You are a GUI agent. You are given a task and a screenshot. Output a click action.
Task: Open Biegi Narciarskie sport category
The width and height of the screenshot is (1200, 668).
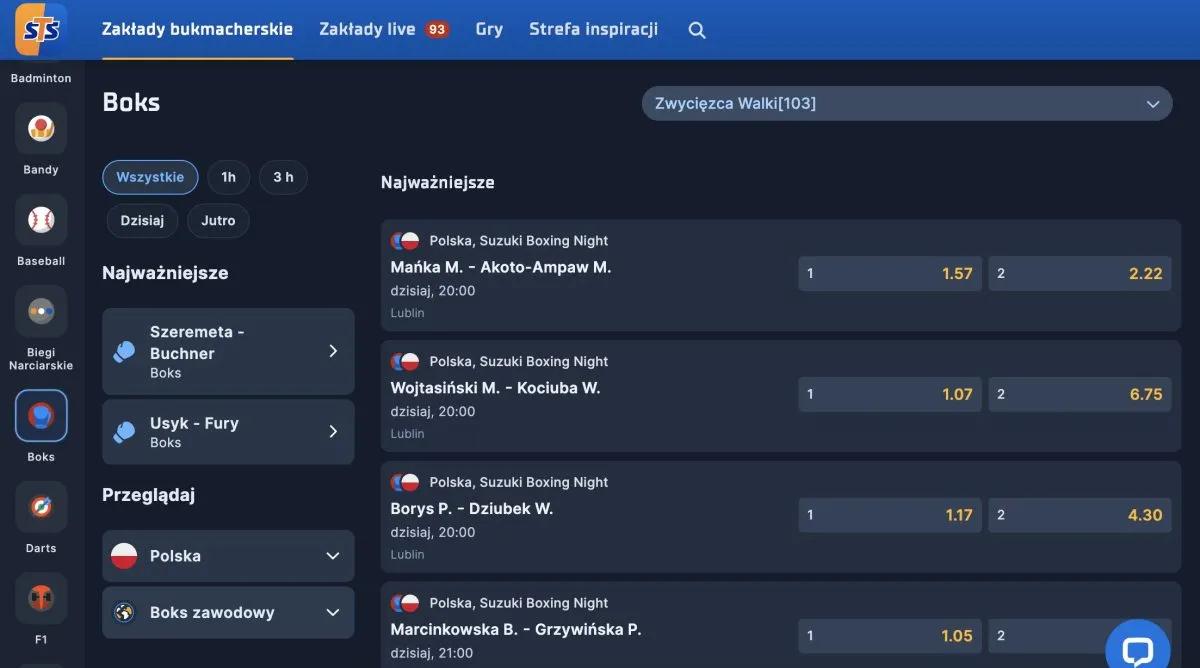pyautogui.click(x=40, y=311)
